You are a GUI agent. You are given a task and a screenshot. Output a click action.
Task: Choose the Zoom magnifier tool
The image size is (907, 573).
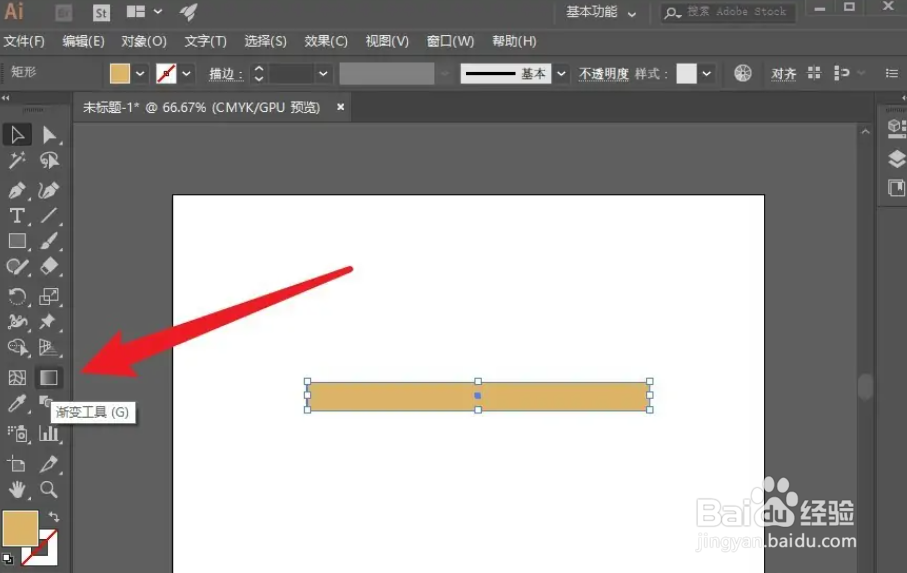tap(49, 490)
